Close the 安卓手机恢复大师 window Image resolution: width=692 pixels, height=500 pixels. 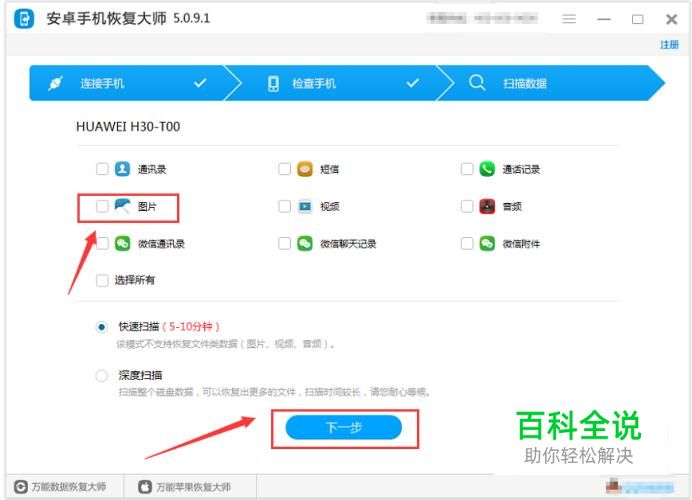671,19
